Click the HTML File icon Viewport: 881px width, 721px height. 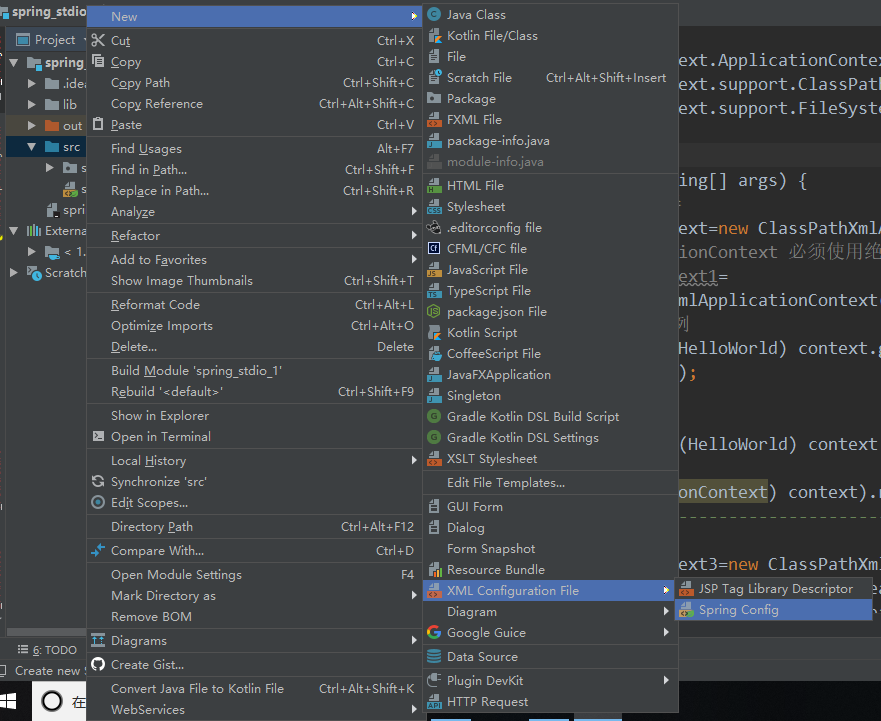pos(434,185)
